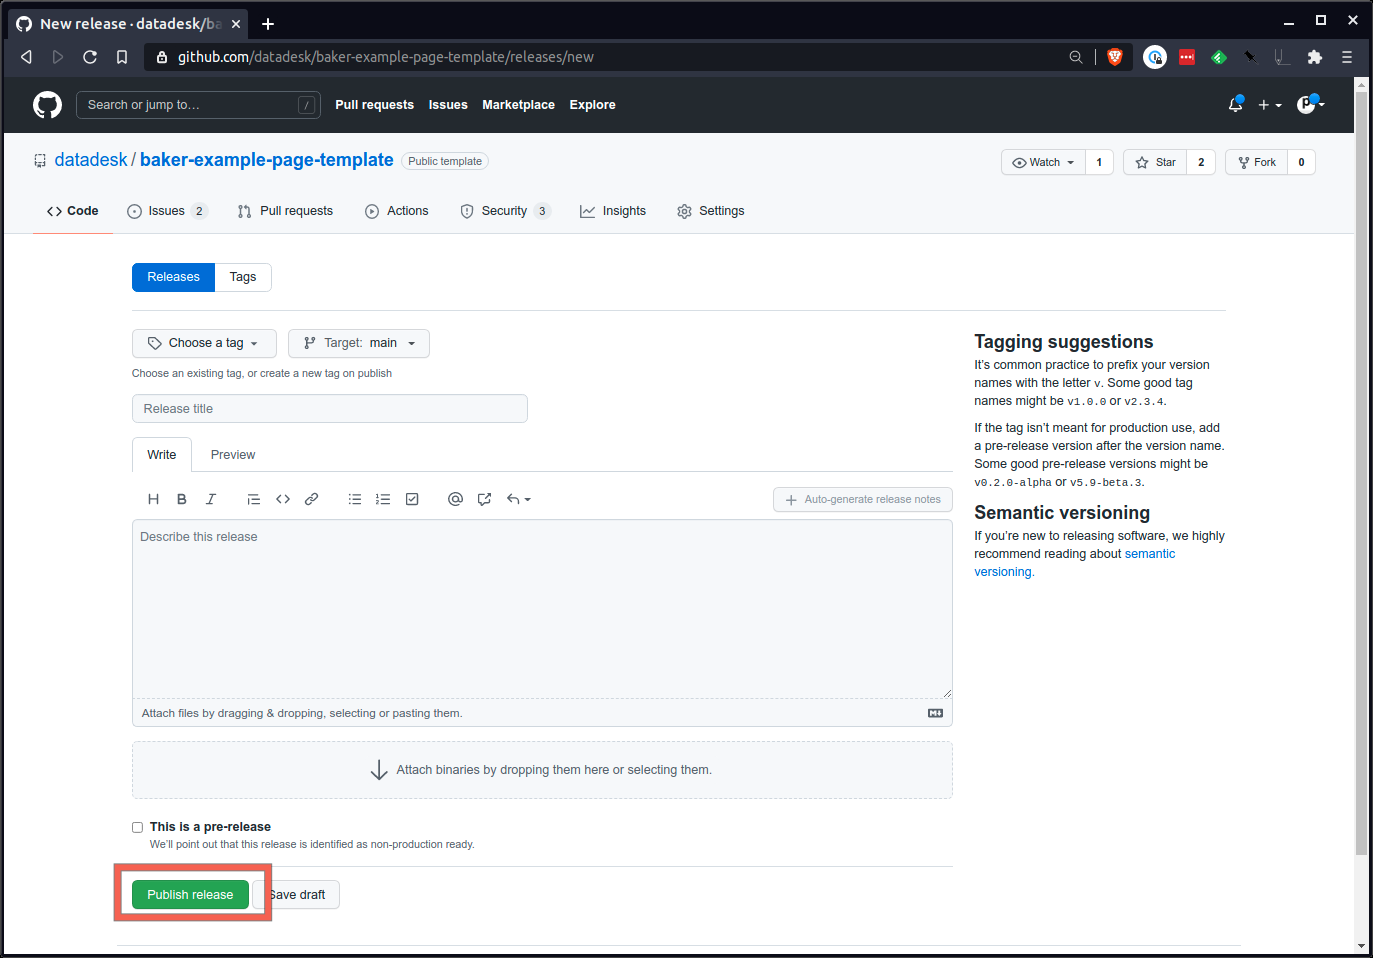The height and width of the screenshot is (958, 1373).
Task: Open the Target: main branch dropdown
Action: click(x=359, y=343)
